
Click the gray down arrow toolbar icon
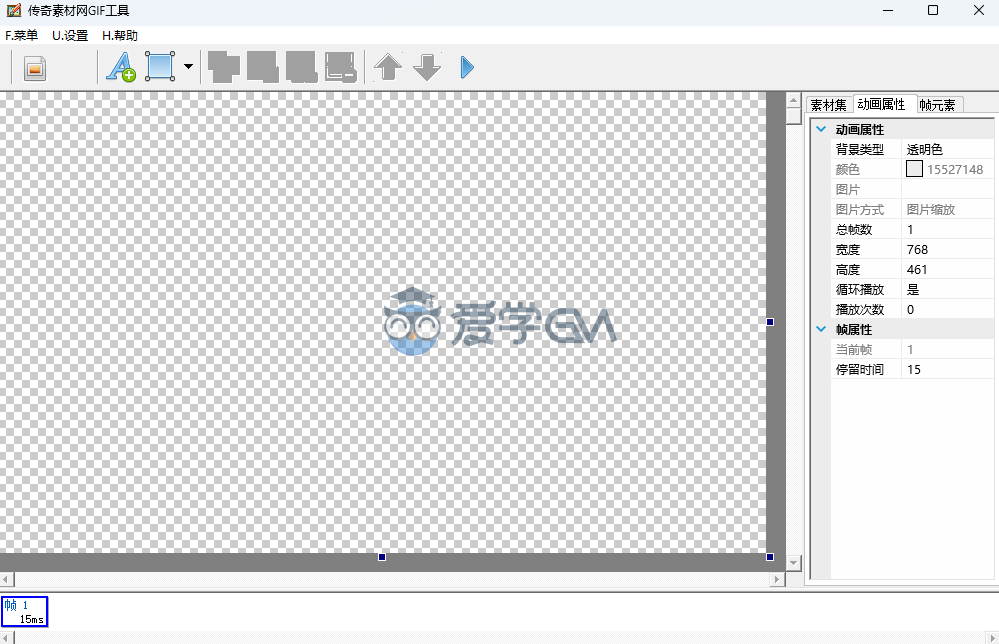pos(427,67)
